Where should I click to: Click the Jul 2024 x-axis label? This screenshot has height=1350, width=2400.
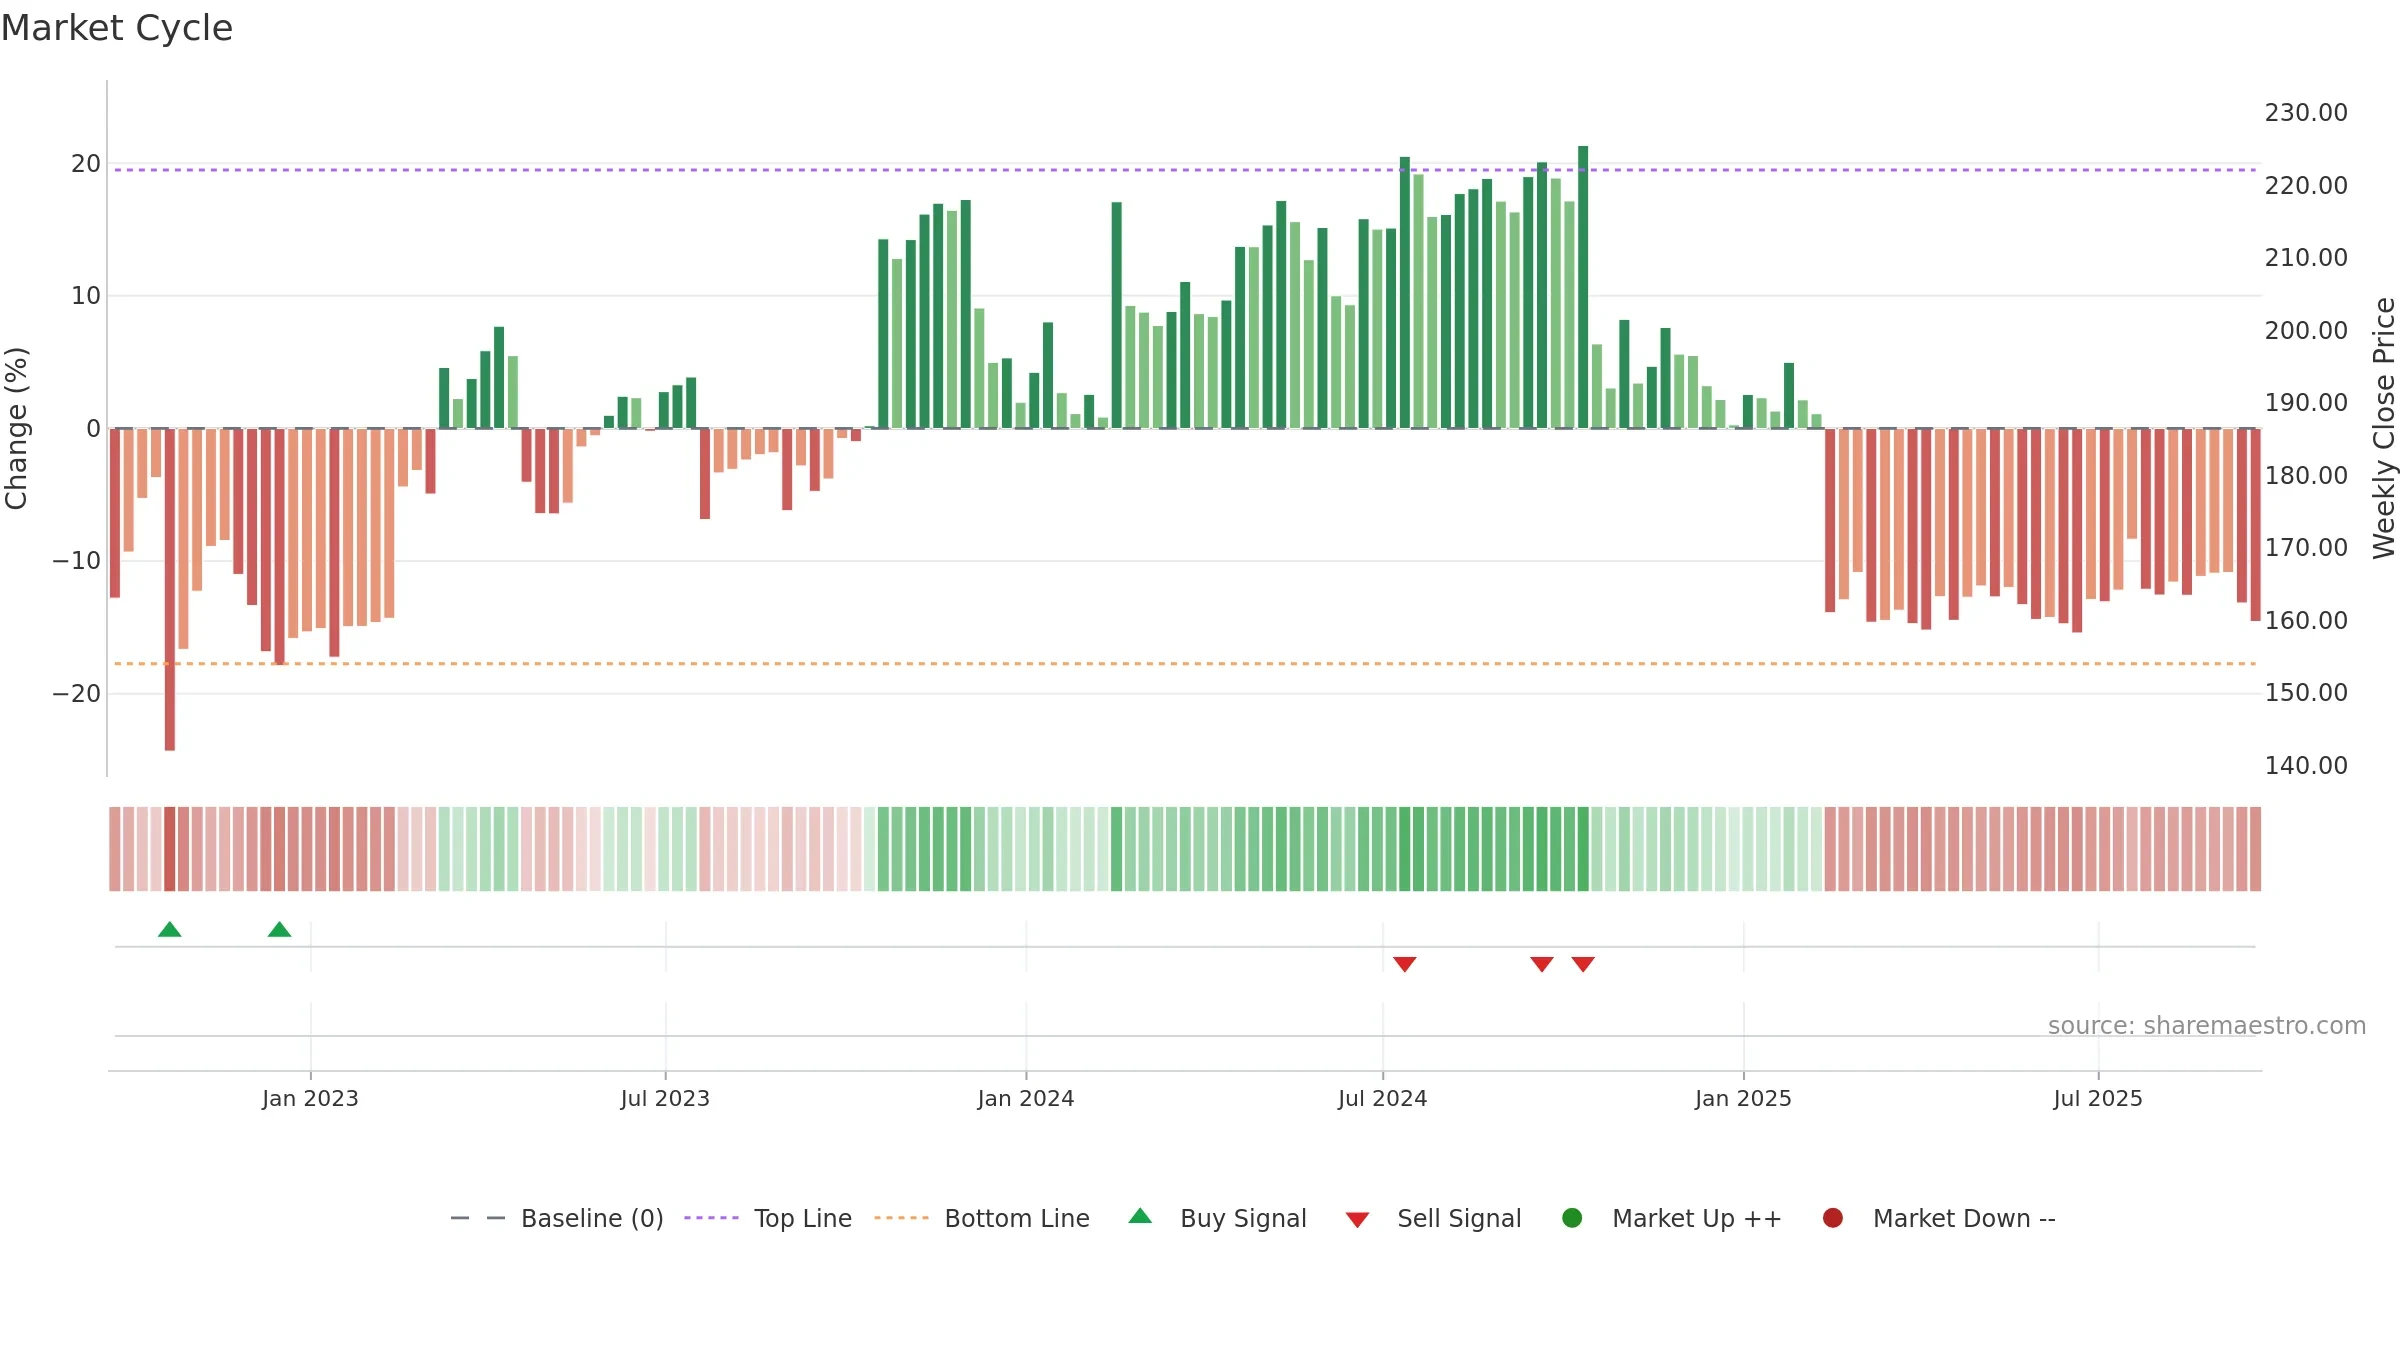coord(1383,1098)
